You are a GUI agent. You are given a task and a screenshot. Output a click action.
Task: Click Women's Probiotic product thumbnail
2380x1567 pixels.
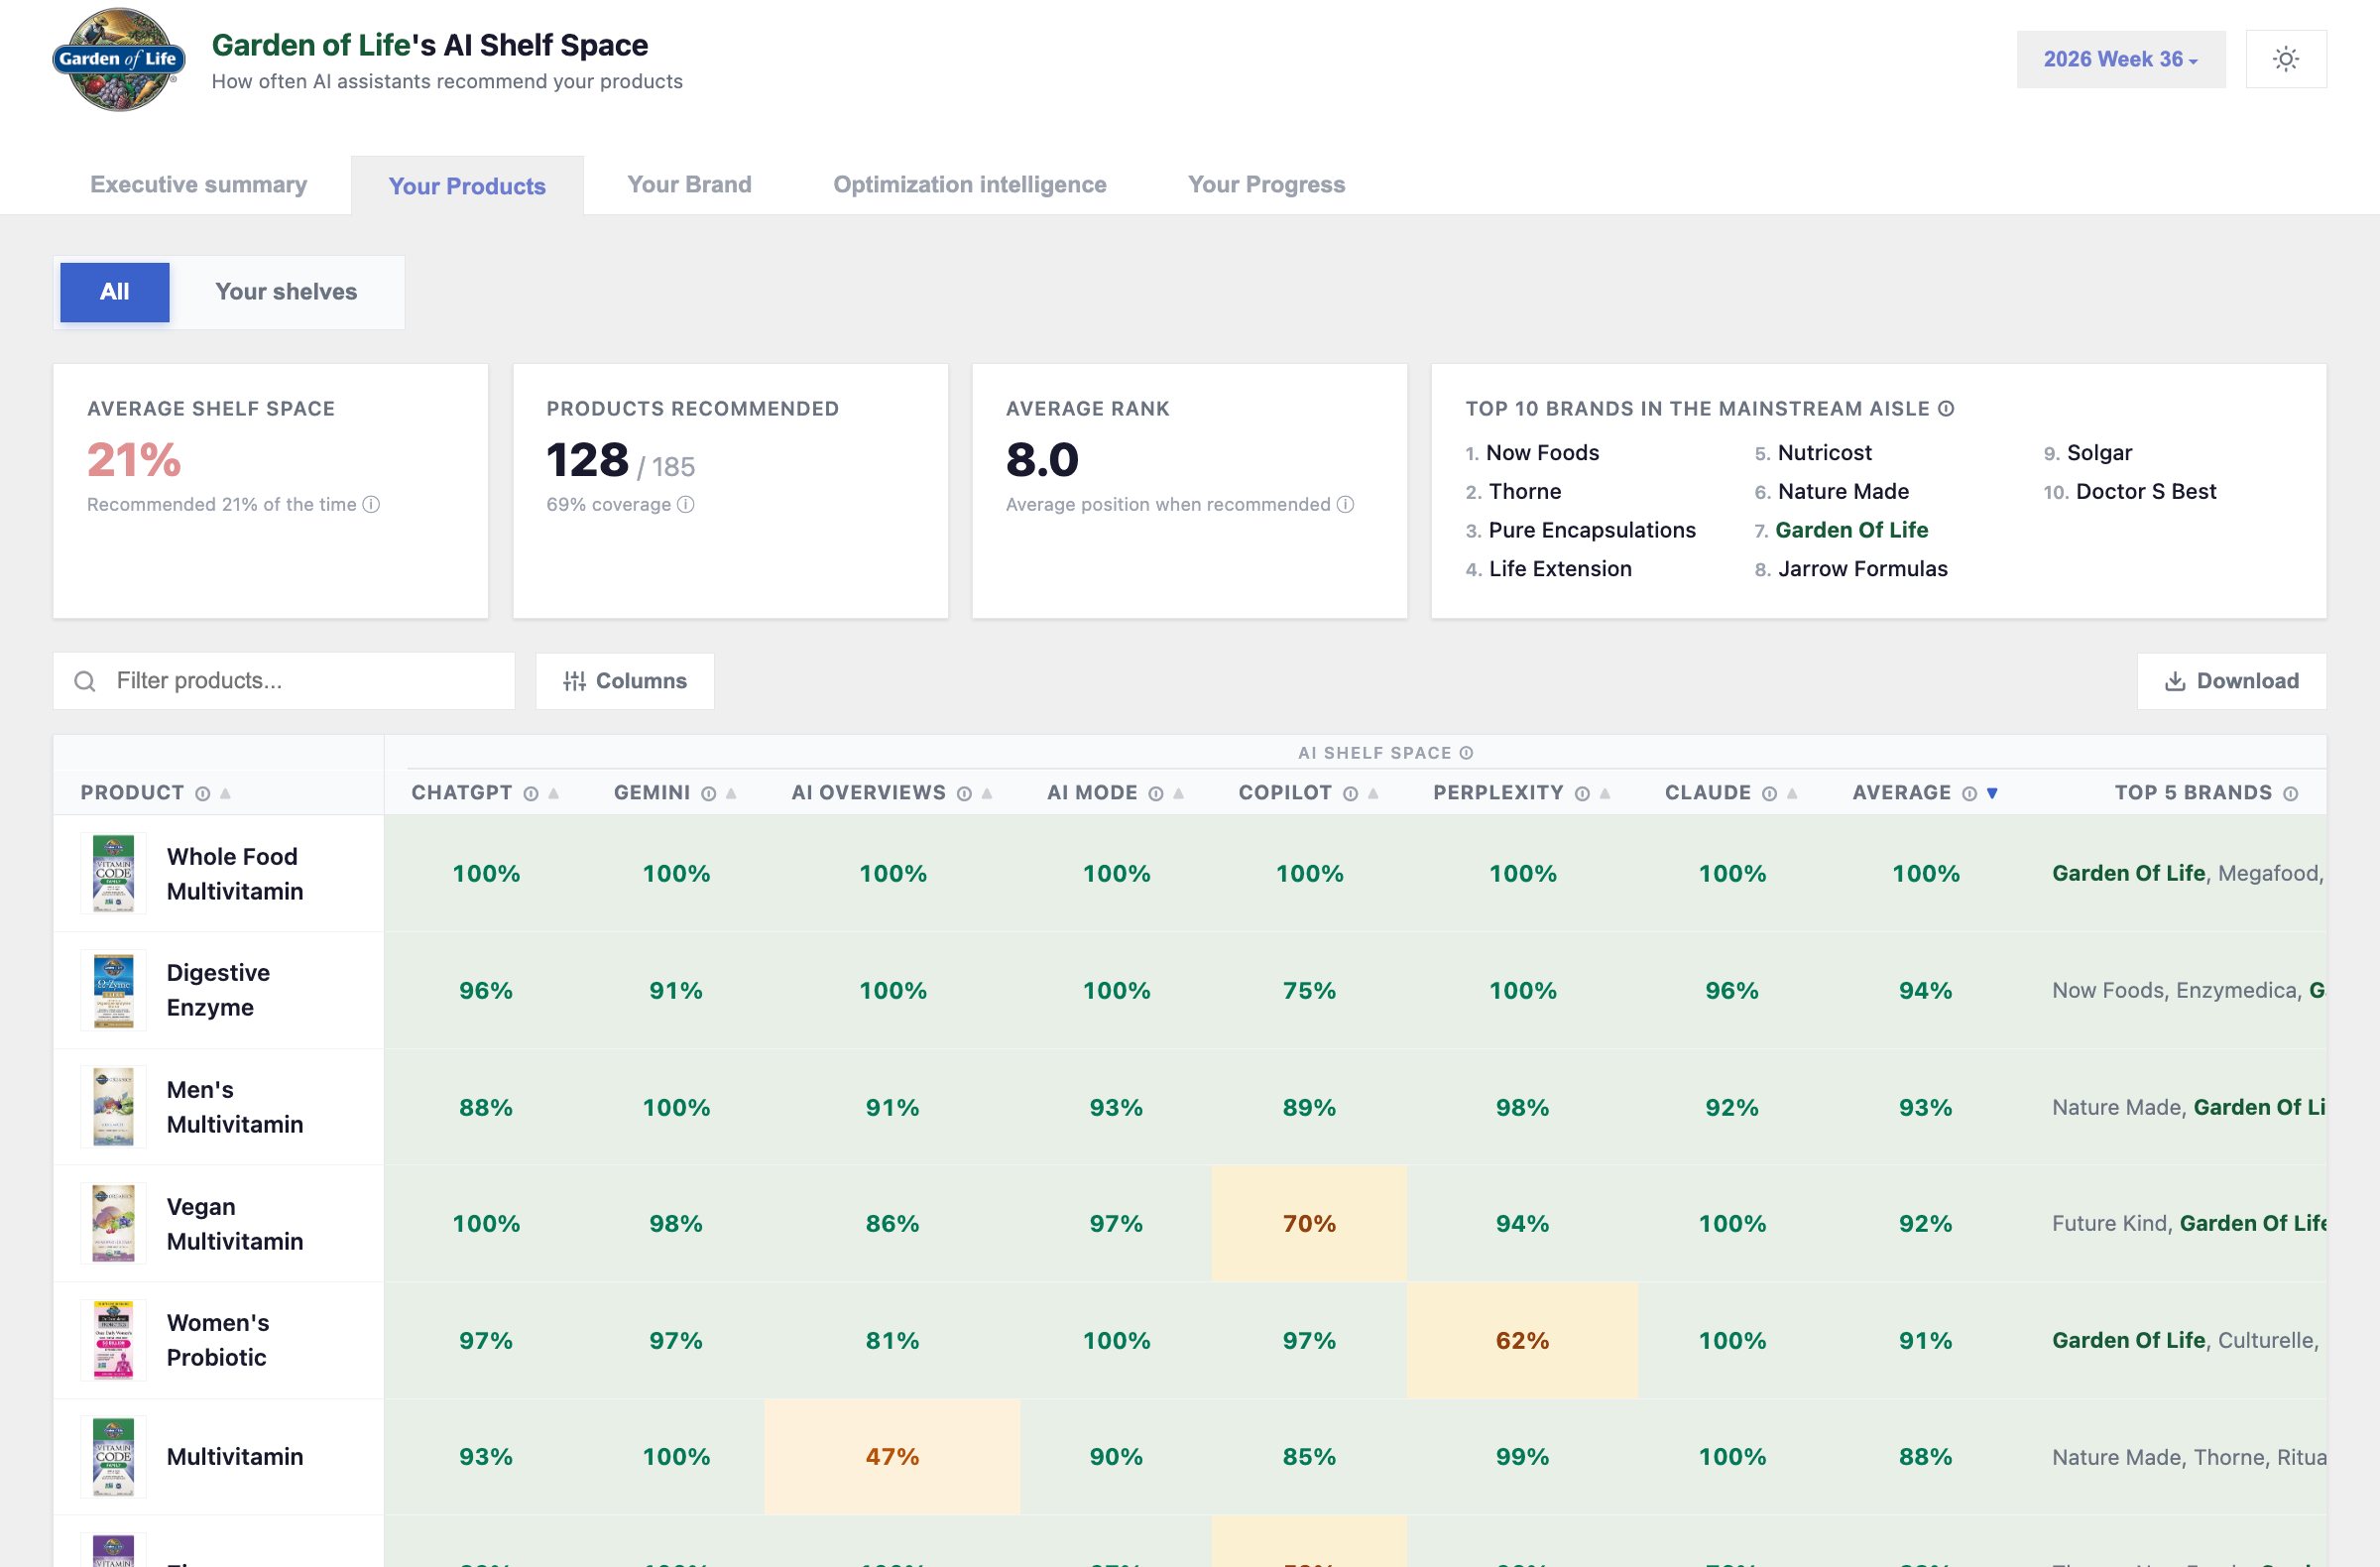pyautogui.click(x=113, y=1340)
